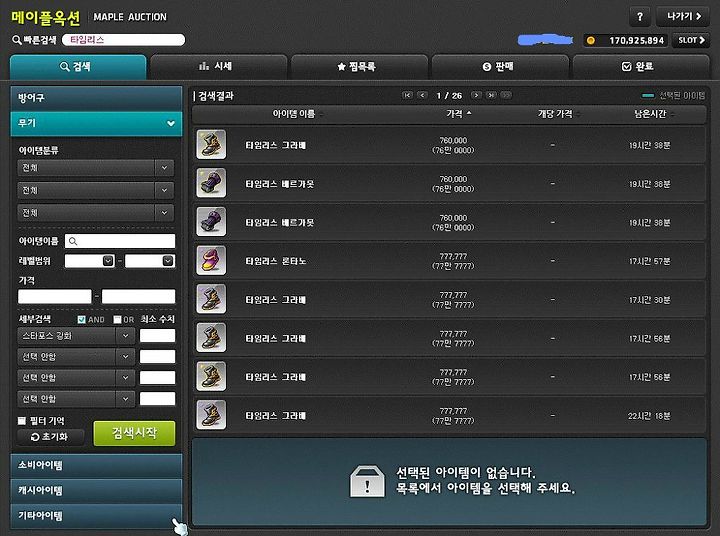Click the minimum 가격 input field
This screenshot has width=720, height=536.
(x=55, y=296)
